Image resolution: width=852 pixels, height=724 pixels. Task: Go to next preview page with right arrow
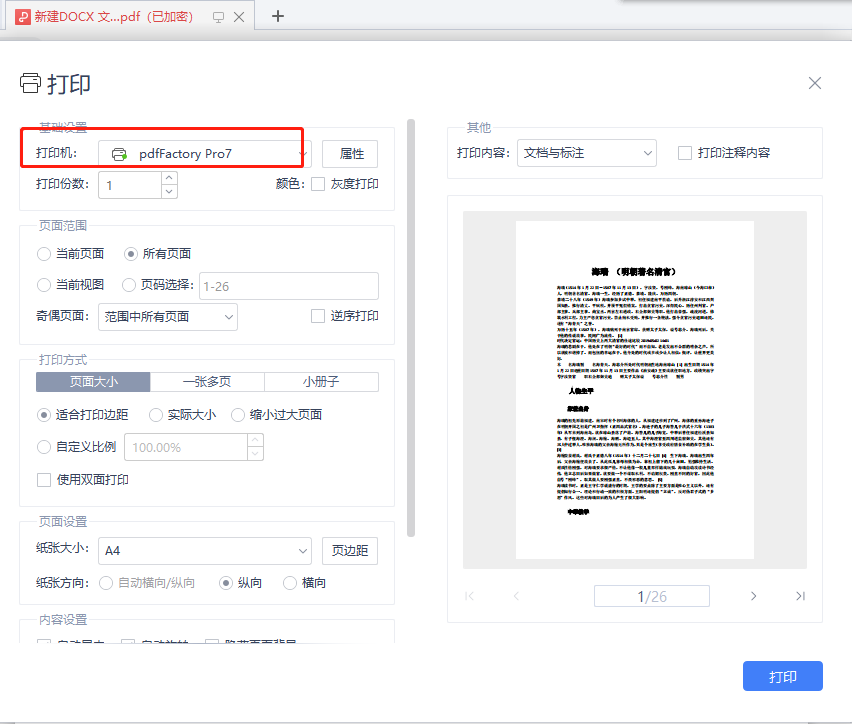(x=753, y=595)
